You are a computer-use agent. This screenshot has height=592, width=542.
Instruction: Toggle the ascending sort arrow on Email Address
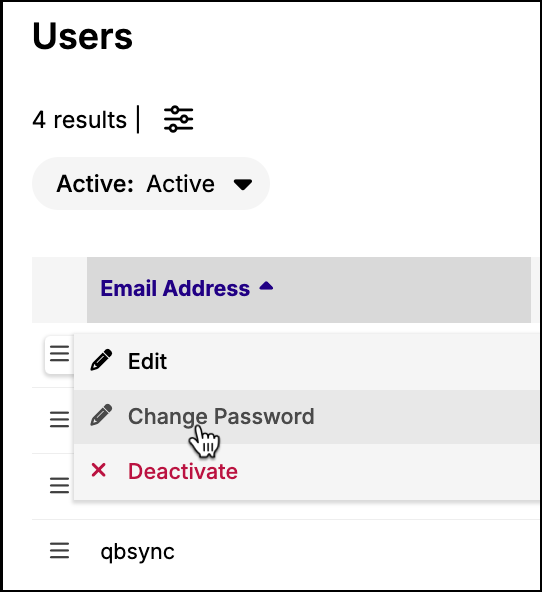pyautogui.click(x=266, y=286)
